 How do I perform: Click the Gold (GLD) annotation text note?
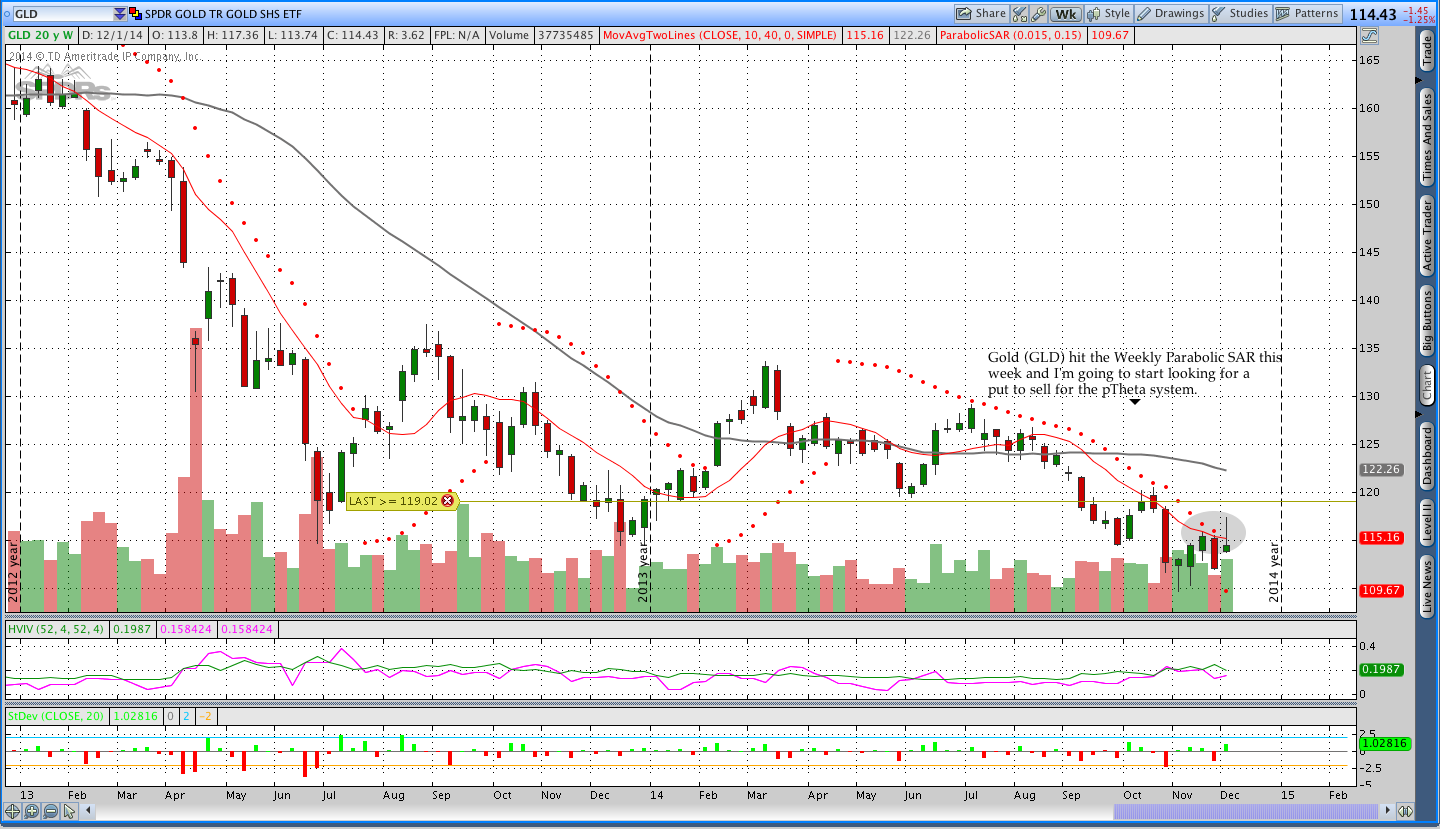tap(1135, 373)
